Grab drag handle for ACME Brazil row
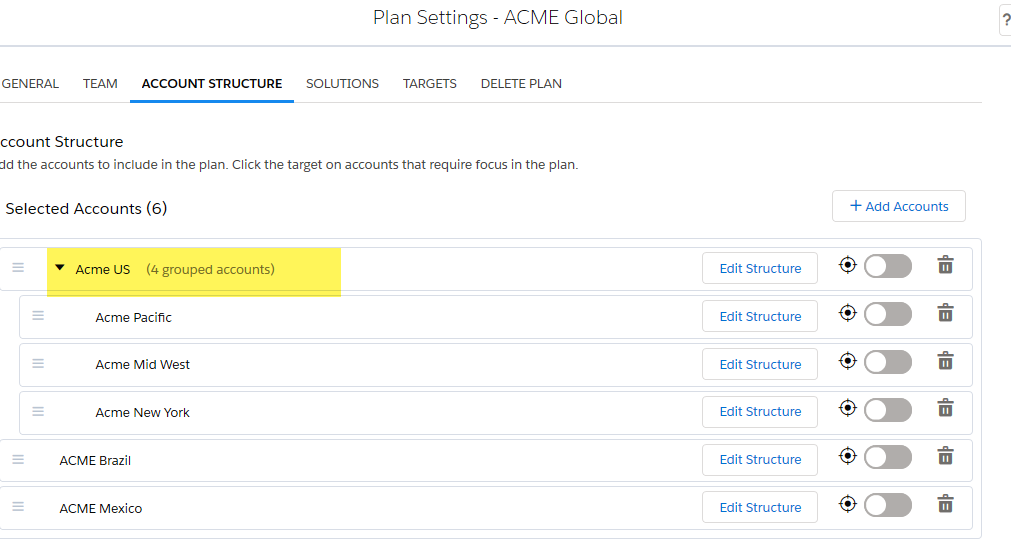The image size is (1011, 557). [18, 460]
